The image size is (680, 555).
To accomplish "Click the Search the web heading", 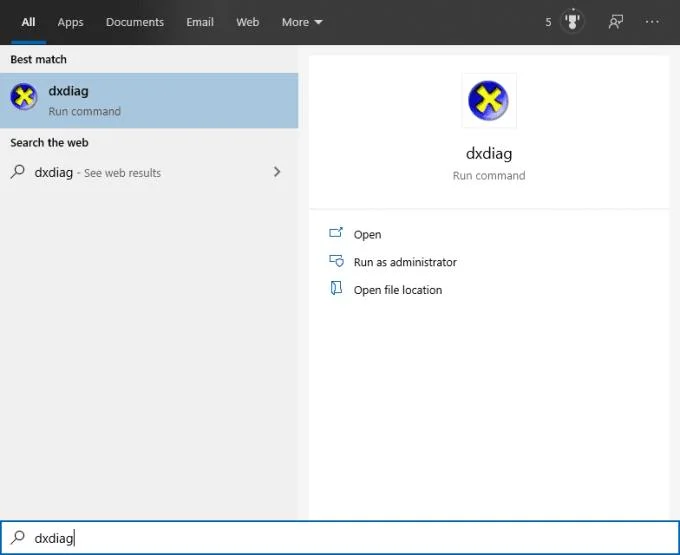I will tap(49, 143).
